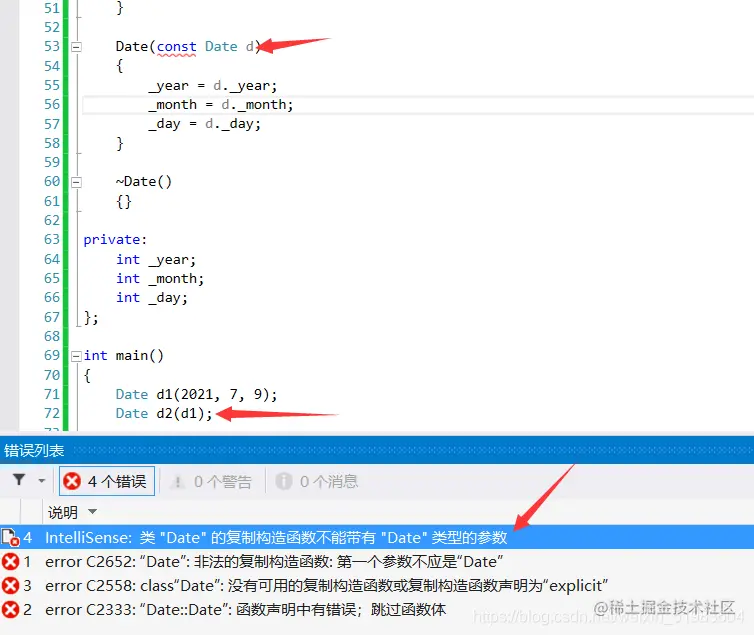754x635 pixels.
Task: Click the line number 60 in gutter
Action: pyautogui.click(x=52, y=182)
